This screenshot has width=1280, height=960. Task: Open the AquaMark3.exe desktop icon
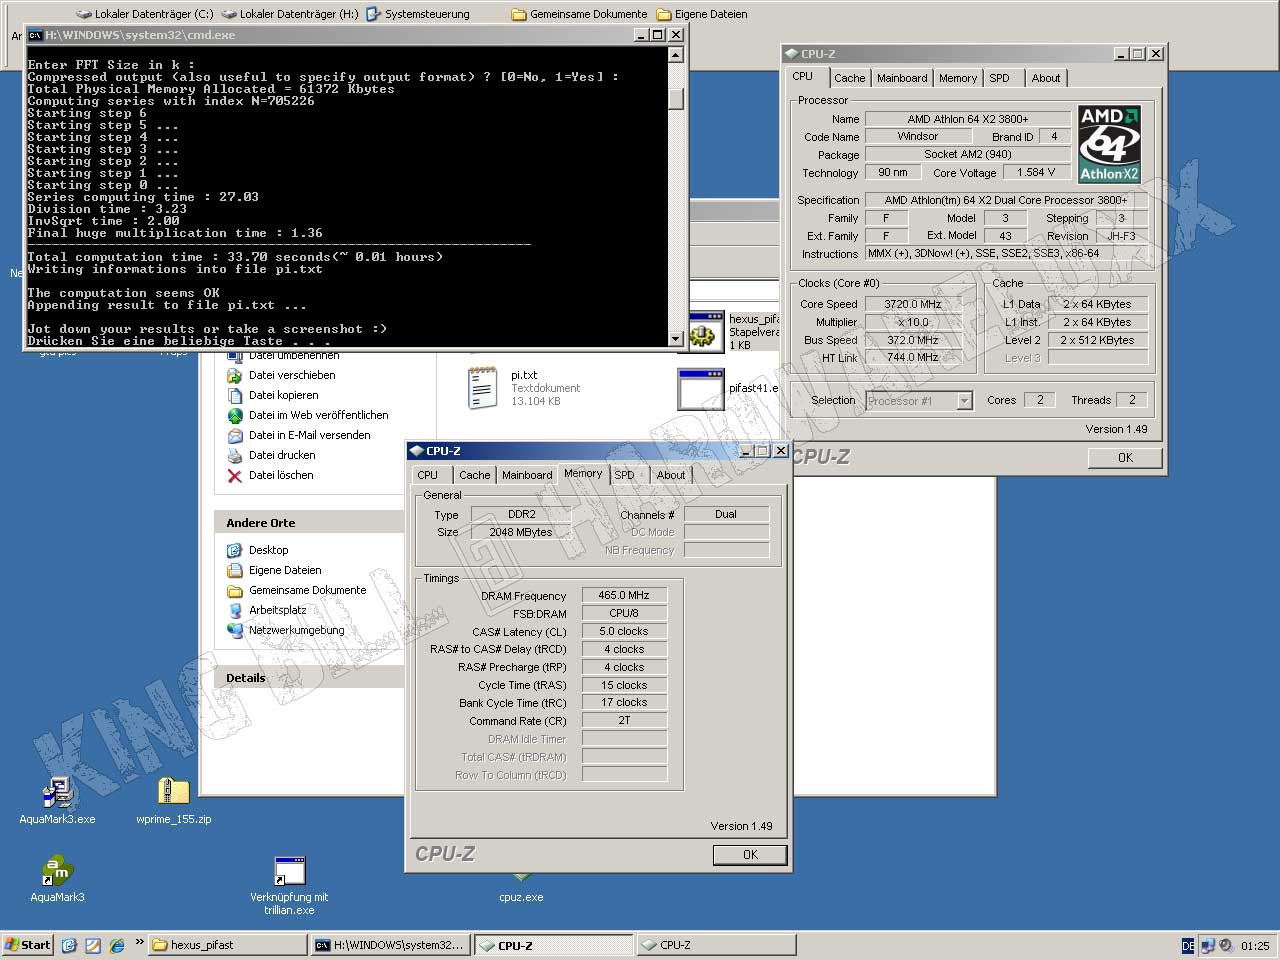pyautogui.click(x=57, y=793)
